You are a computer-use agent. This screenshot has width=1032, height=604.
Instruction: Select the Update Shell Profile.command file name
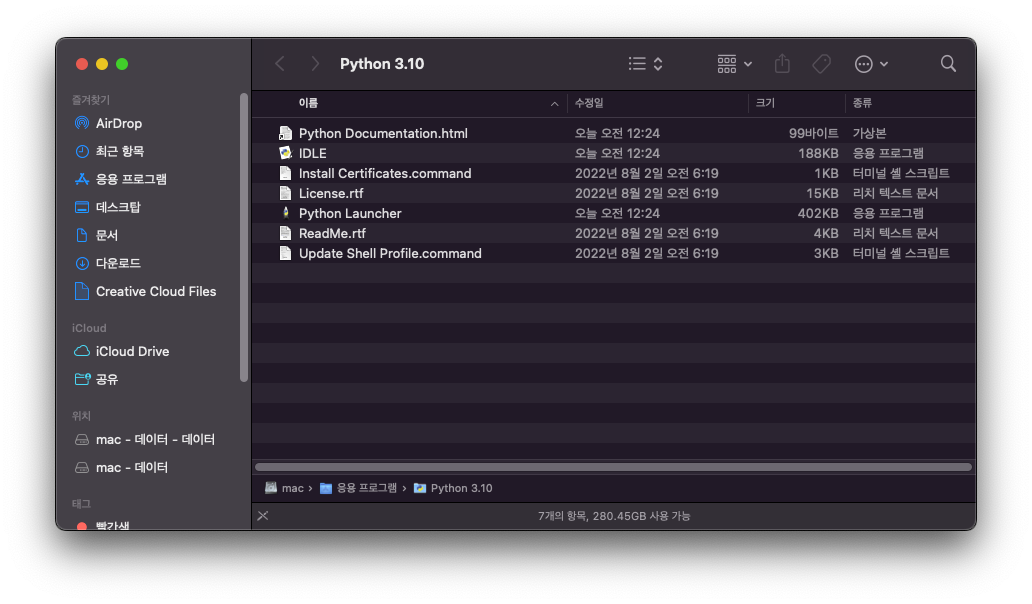click(x=390, y=253)
